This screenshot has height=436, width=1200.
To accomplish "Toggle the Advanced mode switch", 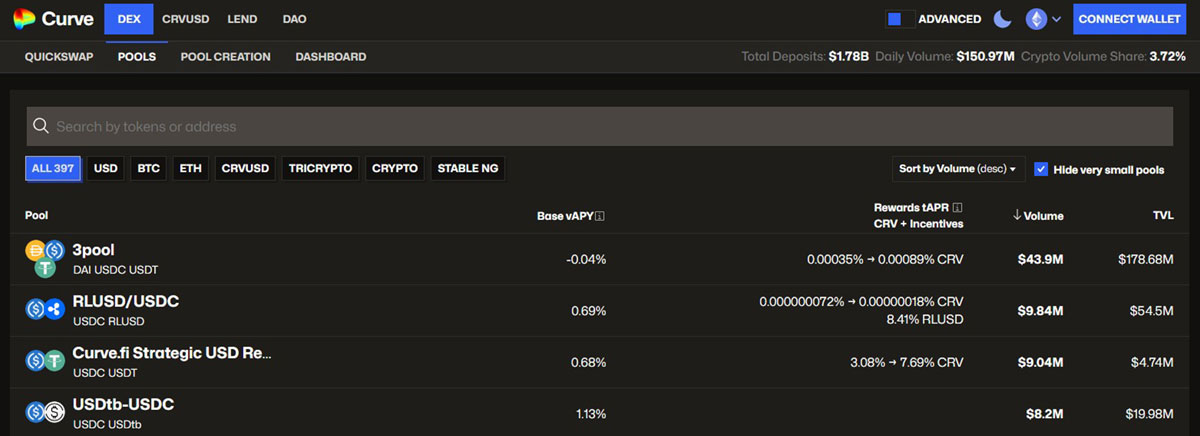I will pos(900,19).
